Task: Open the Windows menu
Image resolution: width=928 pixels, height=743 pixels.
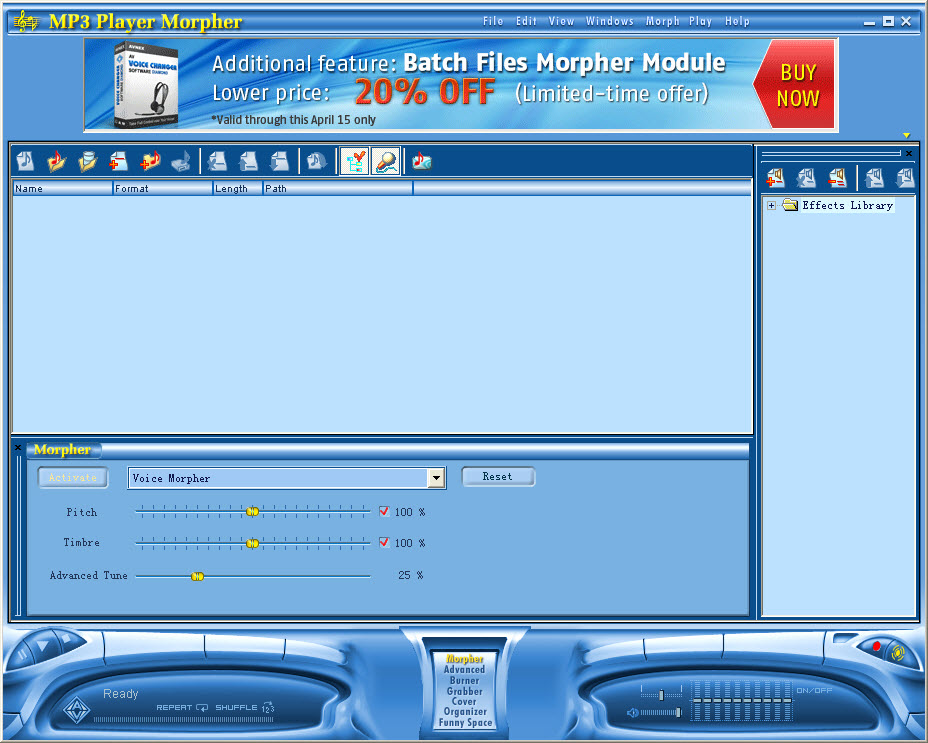Action: click(x=609, y=21)
